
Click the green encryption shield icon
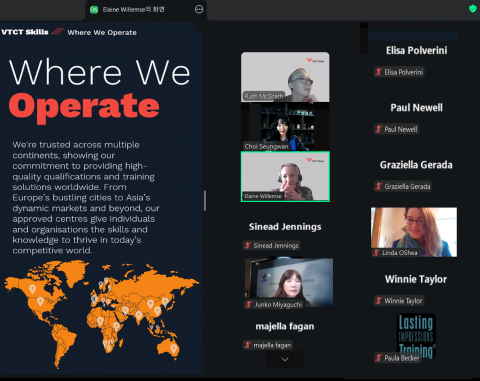pos(473,8)
